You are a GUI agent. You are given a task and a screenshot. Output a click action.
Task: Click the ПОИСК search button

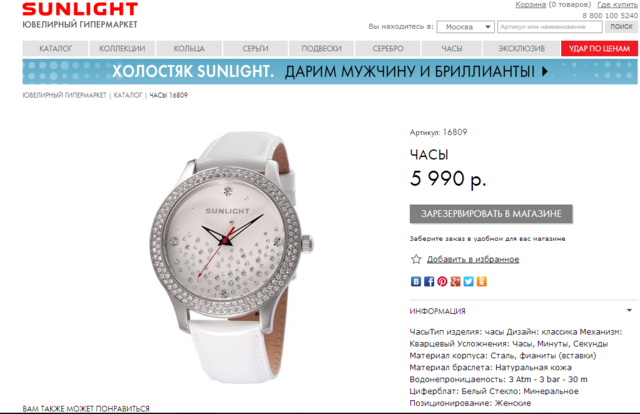[621, 27]
